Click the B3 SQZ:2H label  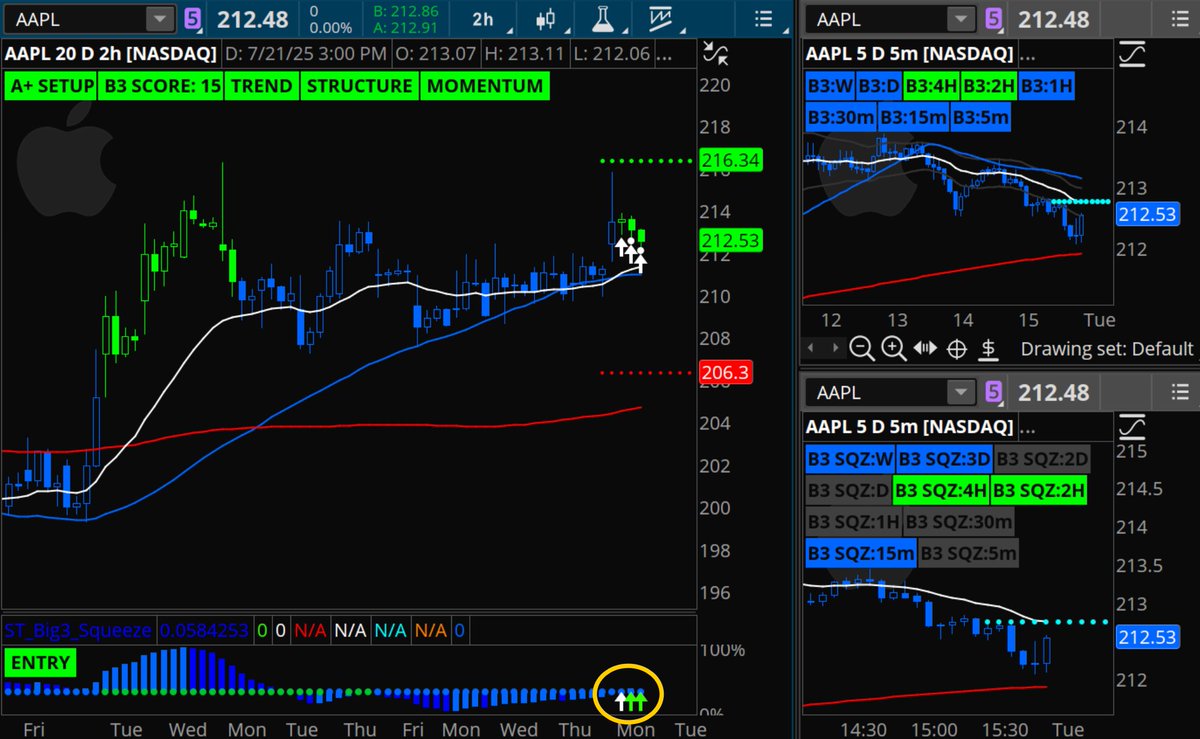[1038, 491]
